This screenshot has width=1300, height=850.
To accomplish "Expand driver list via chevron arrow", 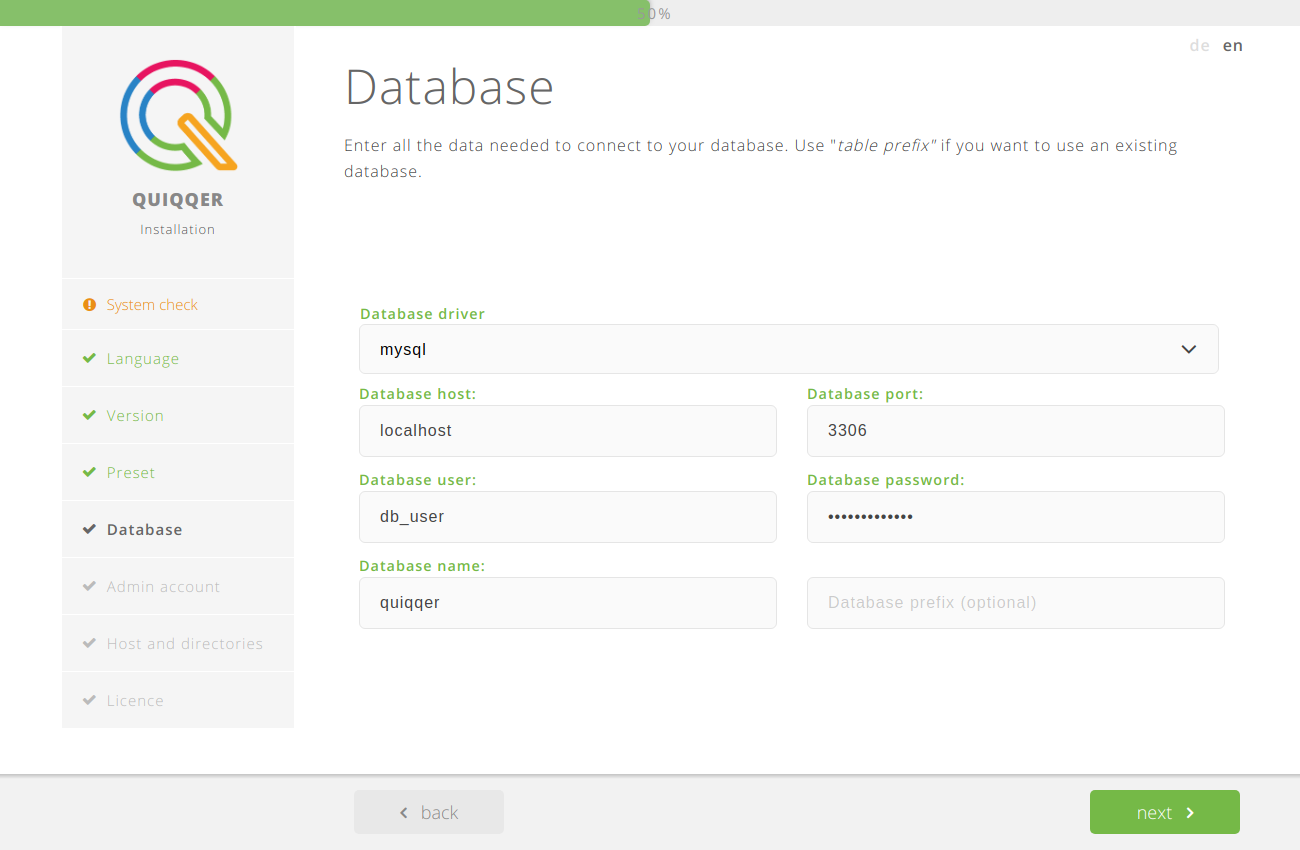I will pyautogui.click(x=1188, y=349).
